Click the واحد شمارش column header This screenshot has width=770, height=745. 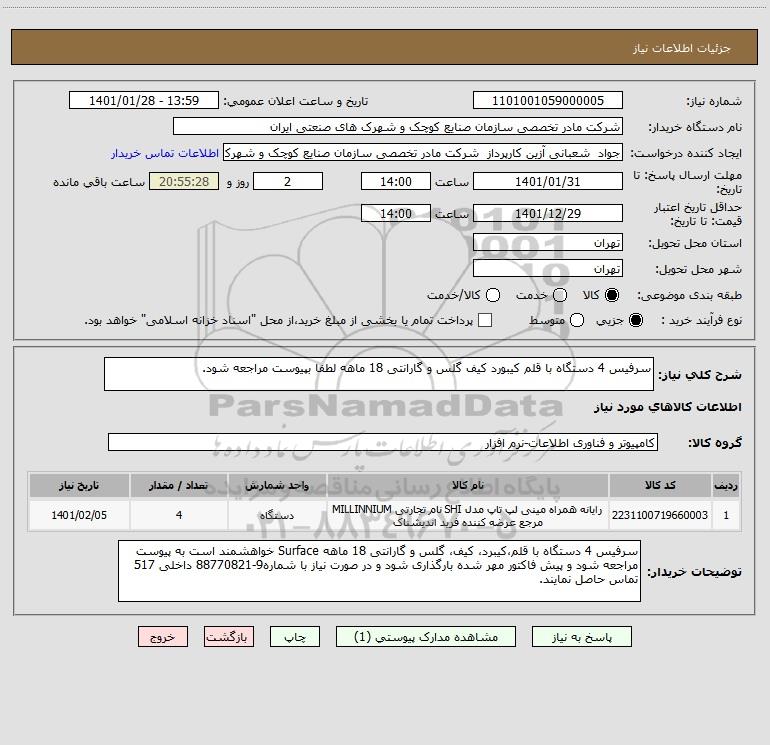[277, 486]
